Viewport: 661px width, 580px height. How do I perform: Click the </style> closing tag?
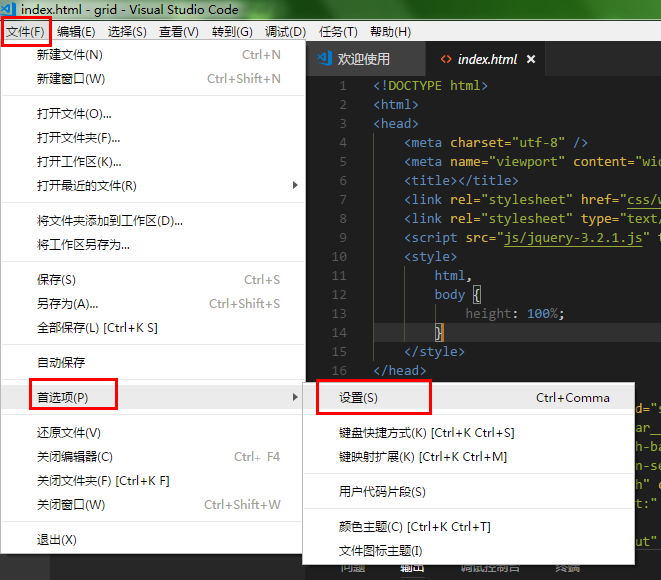434,352
